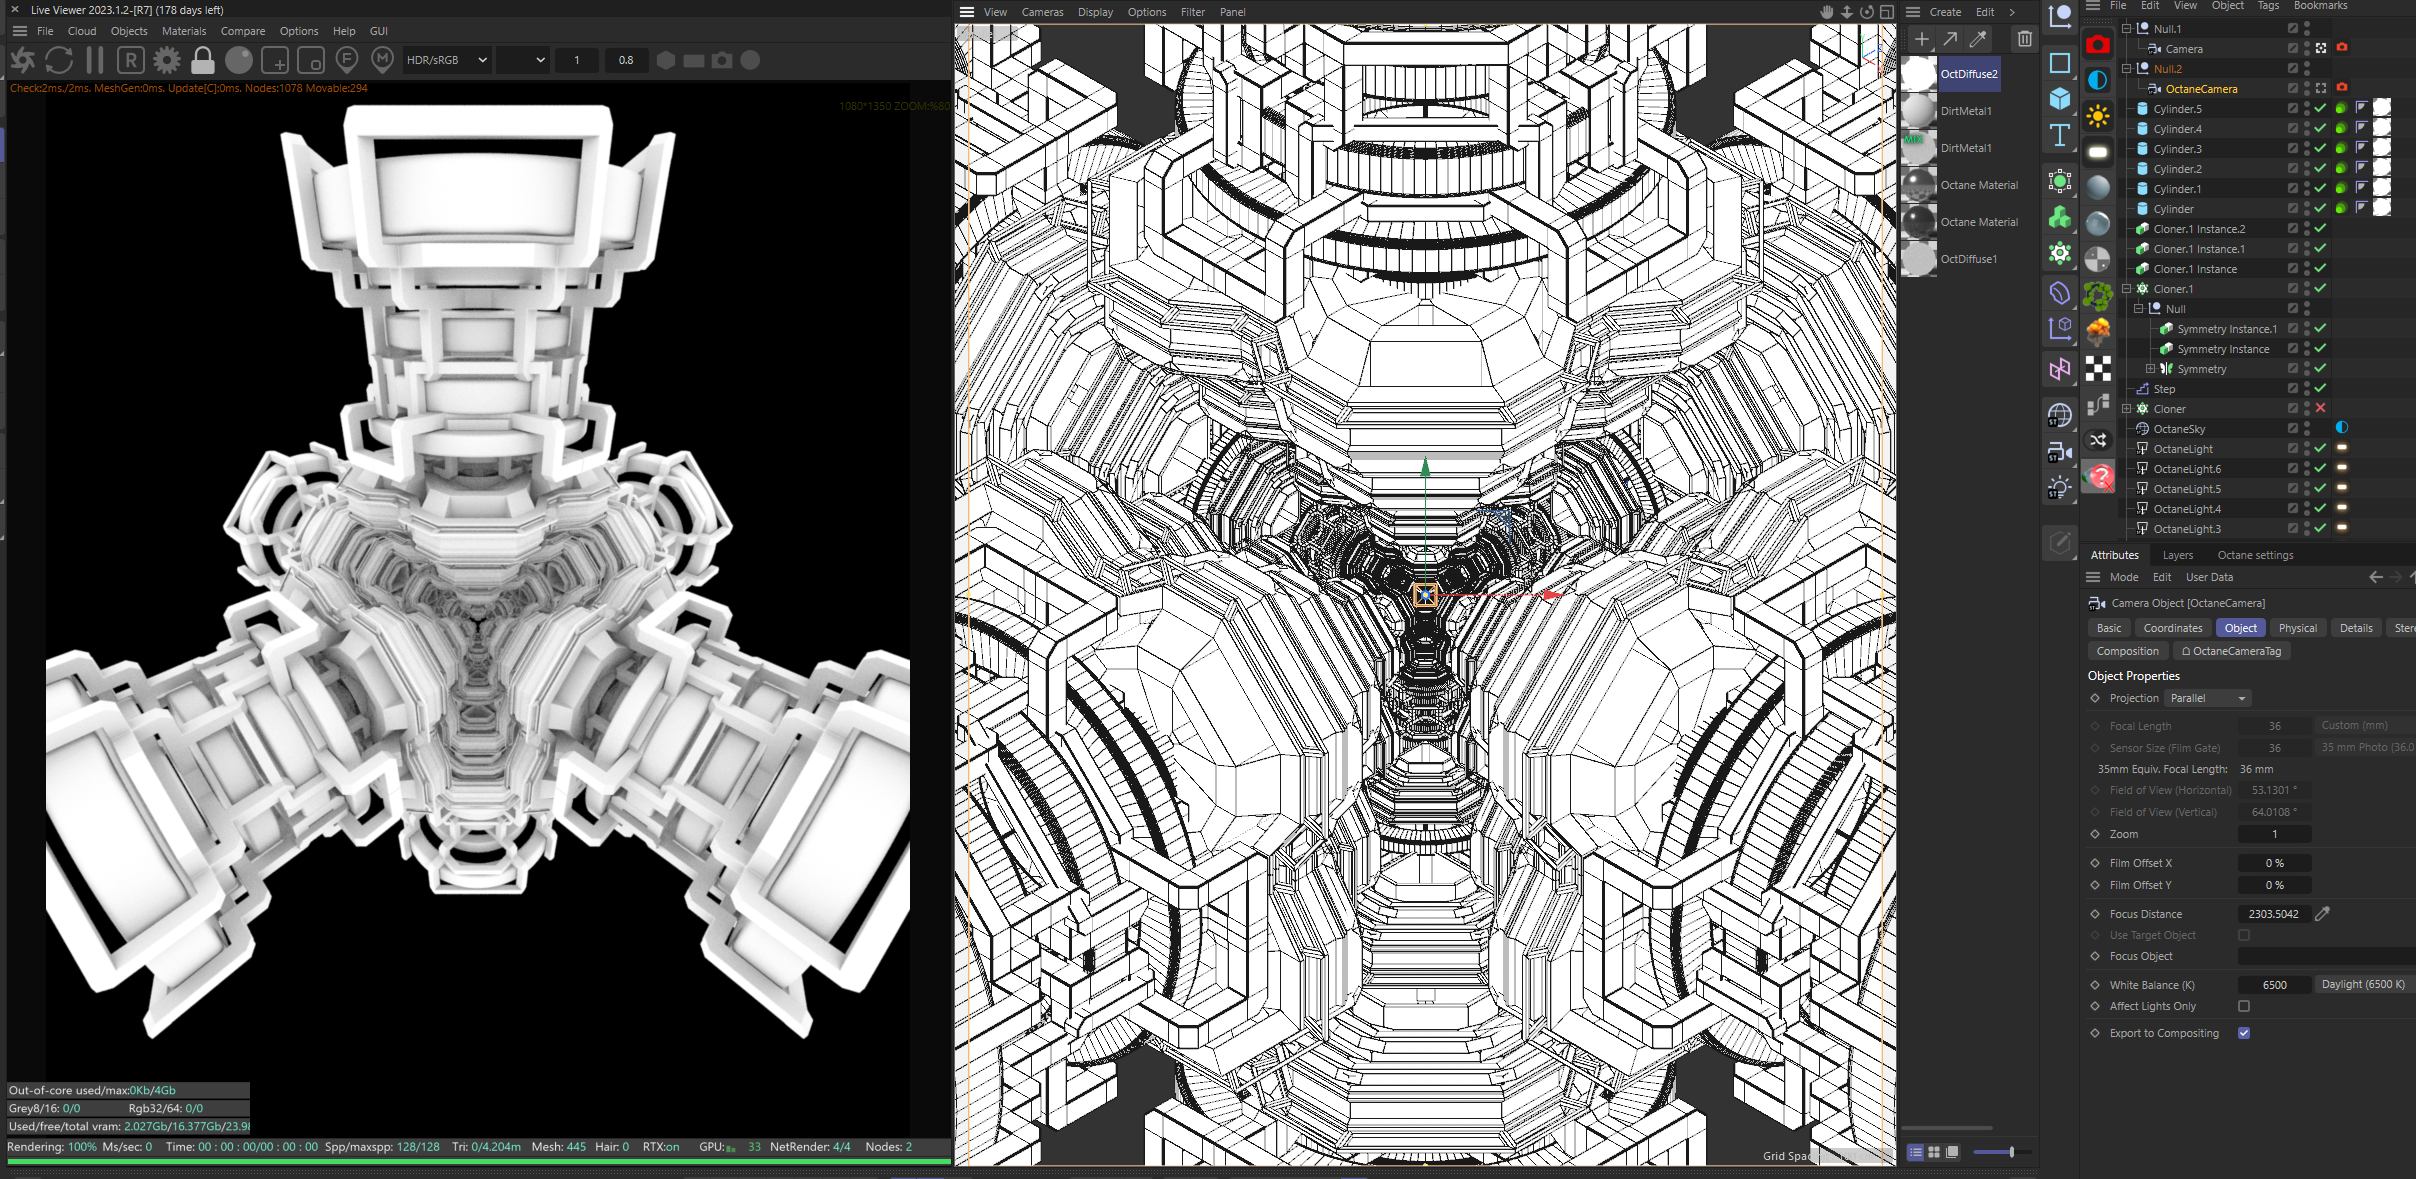Screen dimensions: 2416x1179
Task: Select the material picker M icon
Action: [382, 60]
